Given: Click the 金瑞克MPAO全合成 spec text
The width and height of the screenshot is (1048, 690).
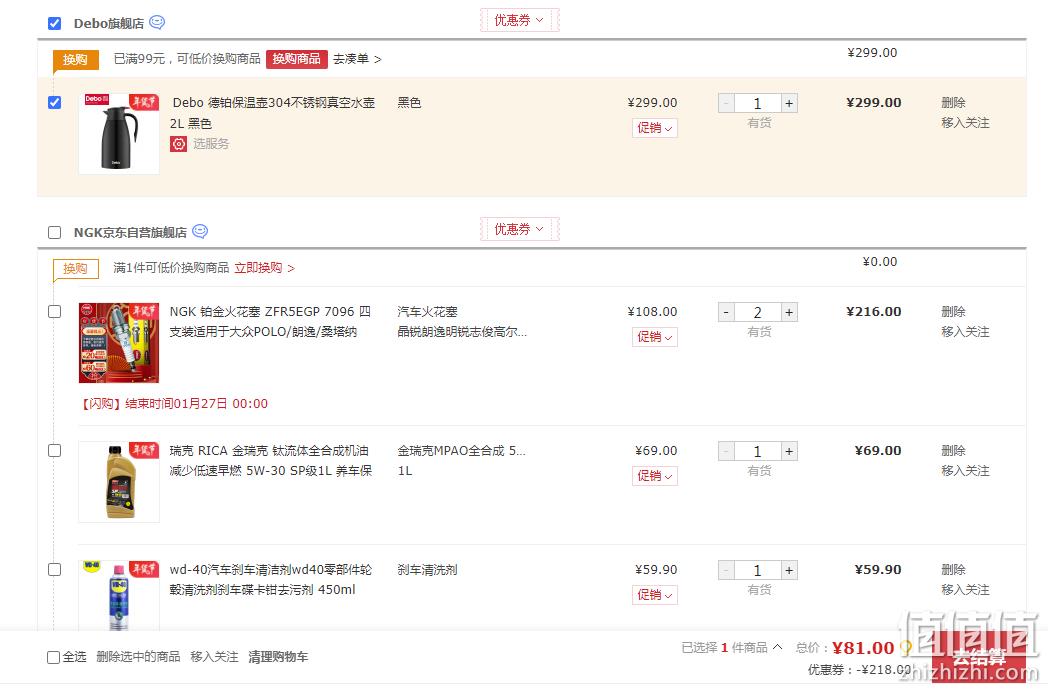Looking at the screenshot, I should coord(461,451).
